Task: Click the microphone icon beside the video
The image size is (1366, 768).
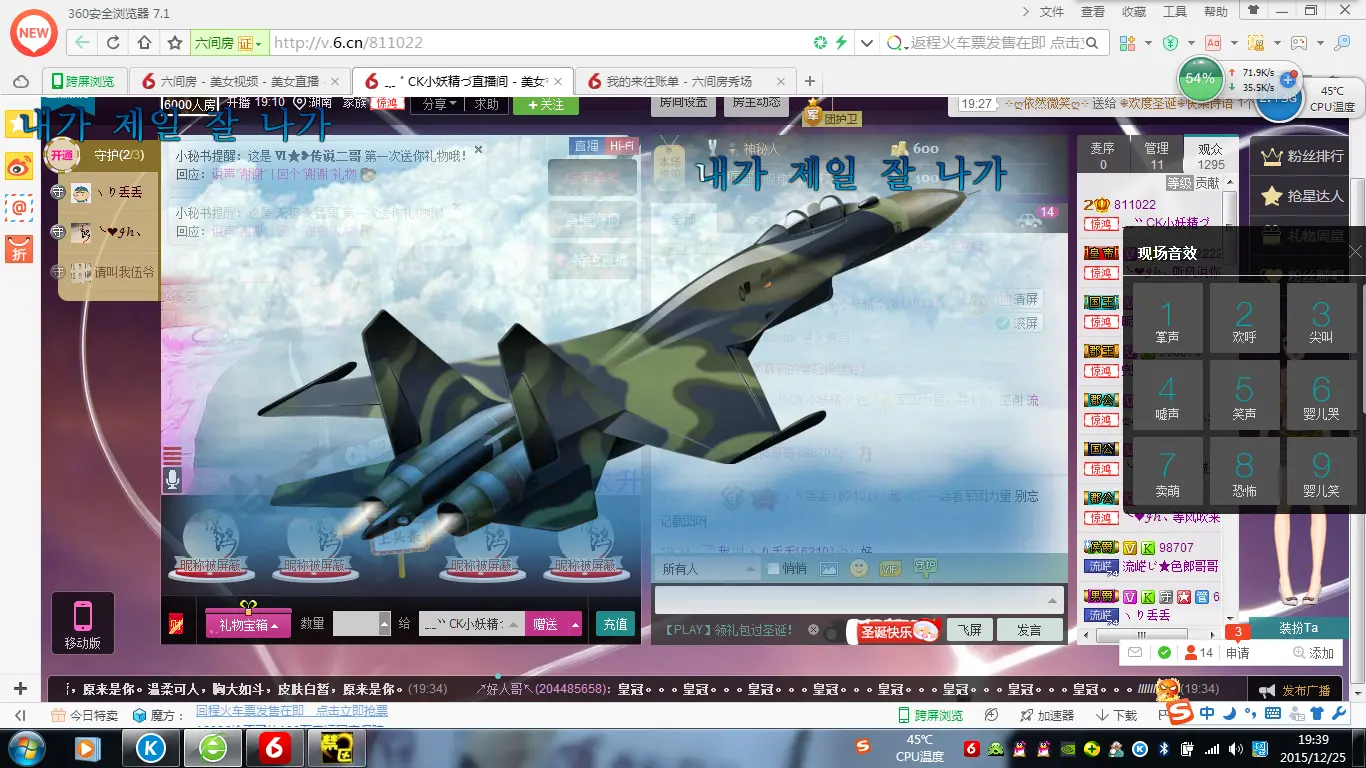Action: pyautogui.click(x=173, y=481)
